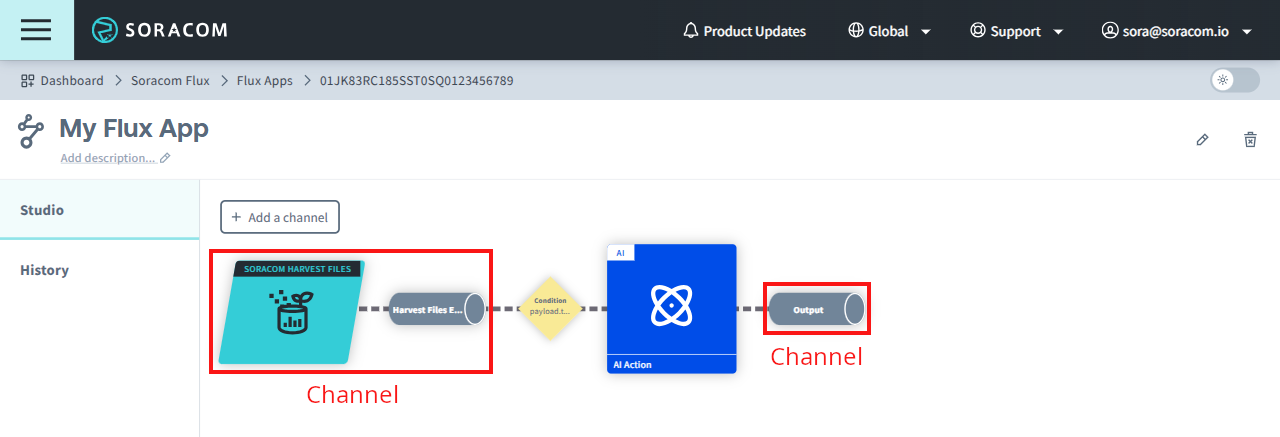Click the Add a channel button
The height and width of the screenshot is (437, 1280).
(x=280, y=217)
